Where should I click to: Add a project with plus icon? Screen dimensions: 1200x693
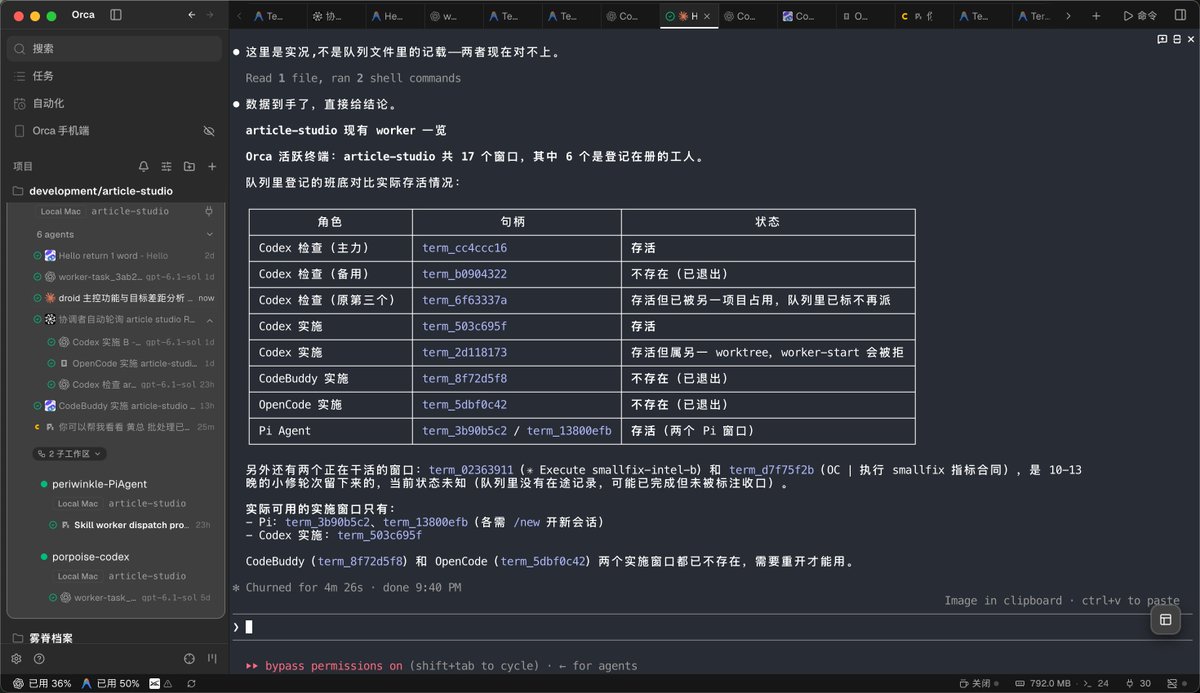[212, 166]
